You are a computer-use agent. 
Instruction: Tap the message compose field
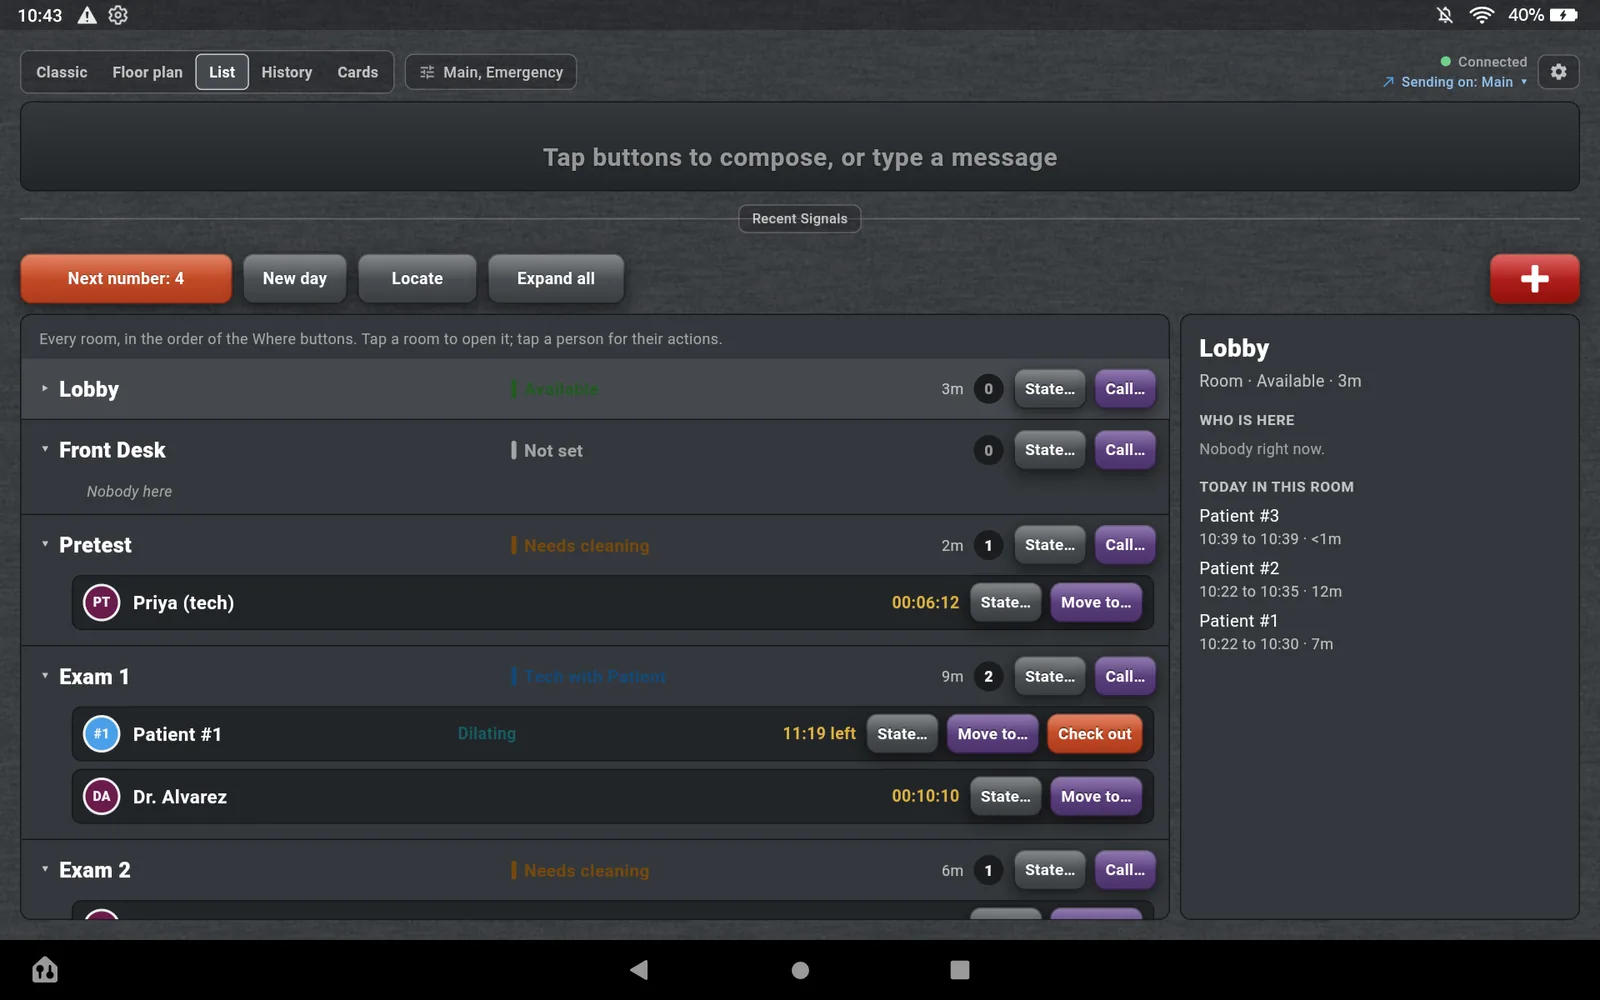coord(800,147)
